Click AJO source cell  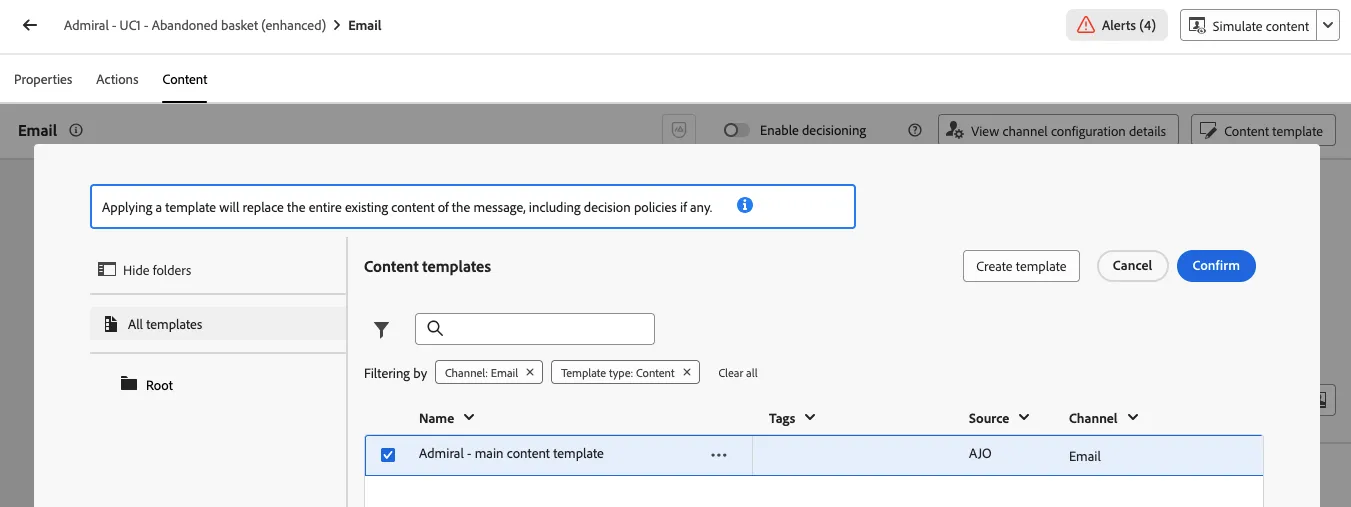(980, 453)
